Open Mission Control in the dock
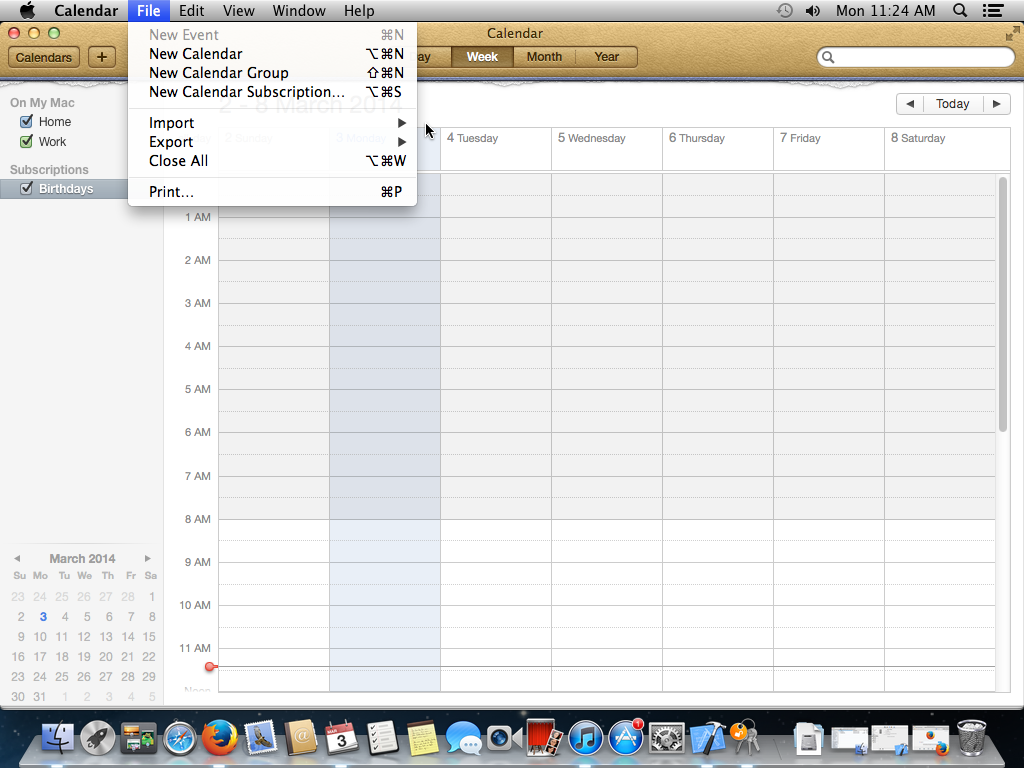Viewport: 1024px width, 768px height. pos(138,738)
